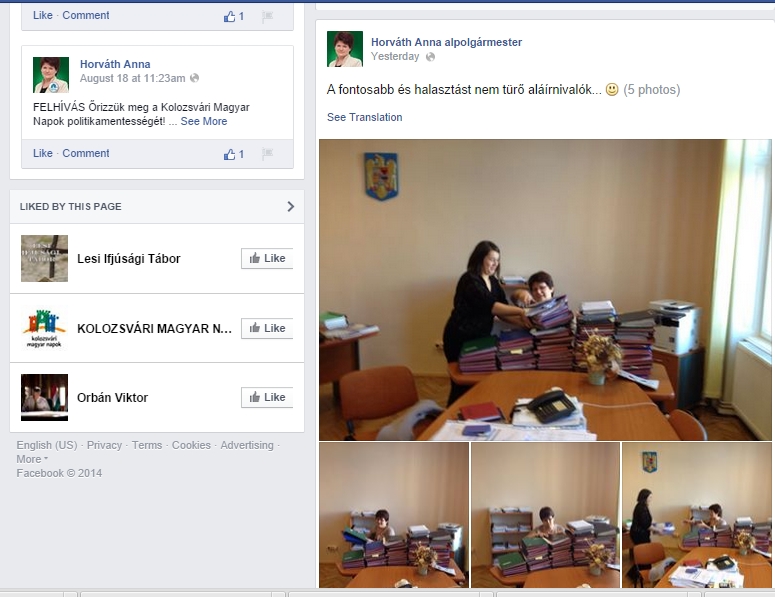The height and width of the screenshot is (597, 775).
Task: Click the globe icon beside the August 18 timestamp
Action: coord(195,78)
